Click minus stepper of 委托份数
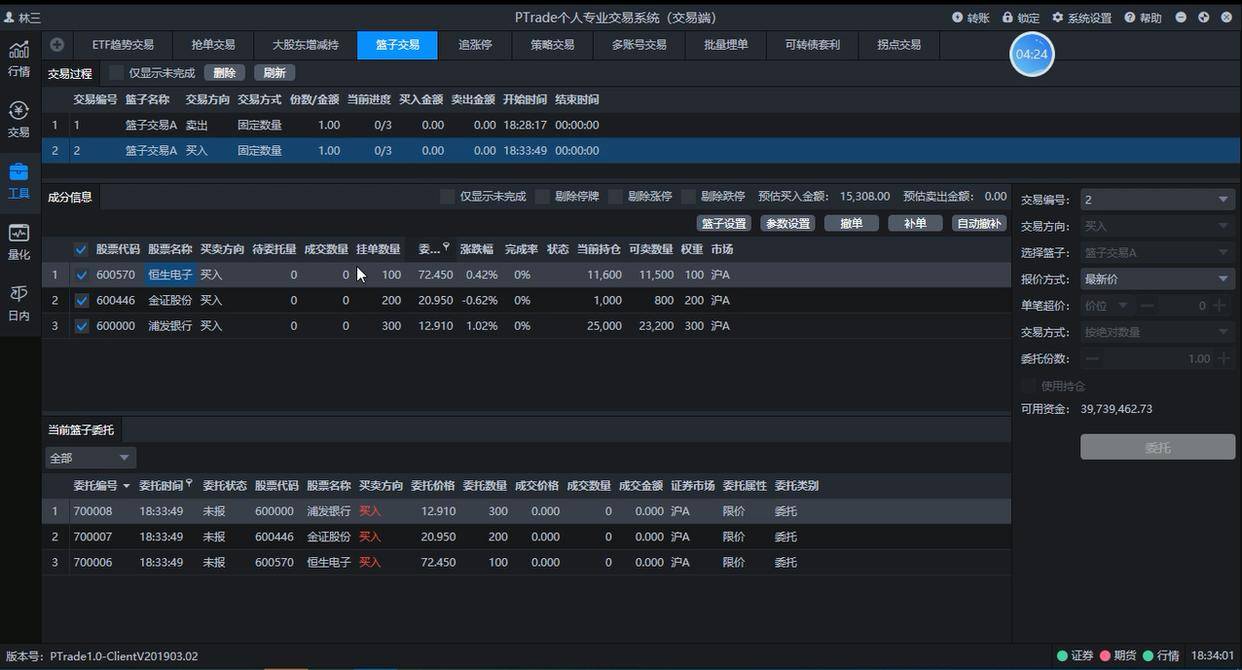Screen dimensions: 1242x670 (x=1093, y=358)
